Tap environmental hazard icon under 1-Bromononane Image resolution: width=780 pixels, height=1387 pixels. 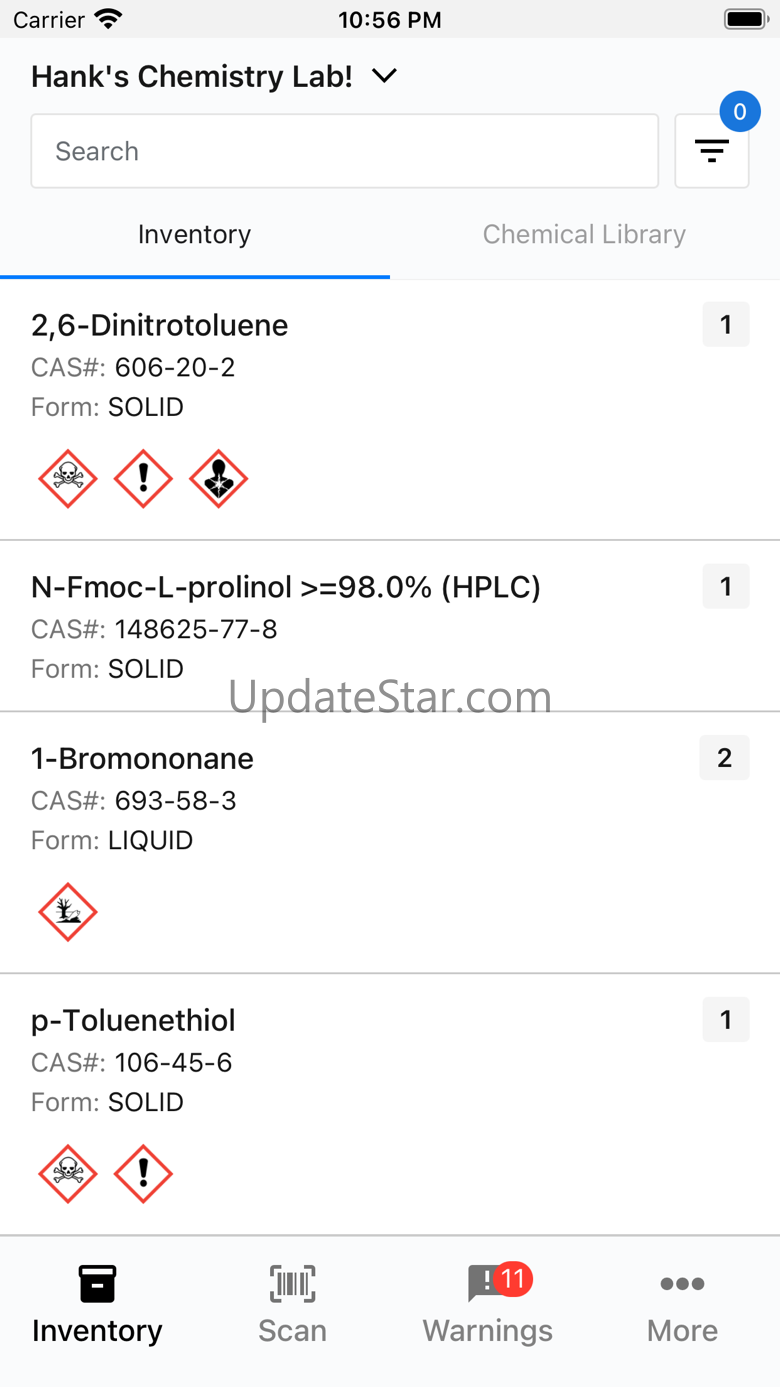tap(68, 912)
